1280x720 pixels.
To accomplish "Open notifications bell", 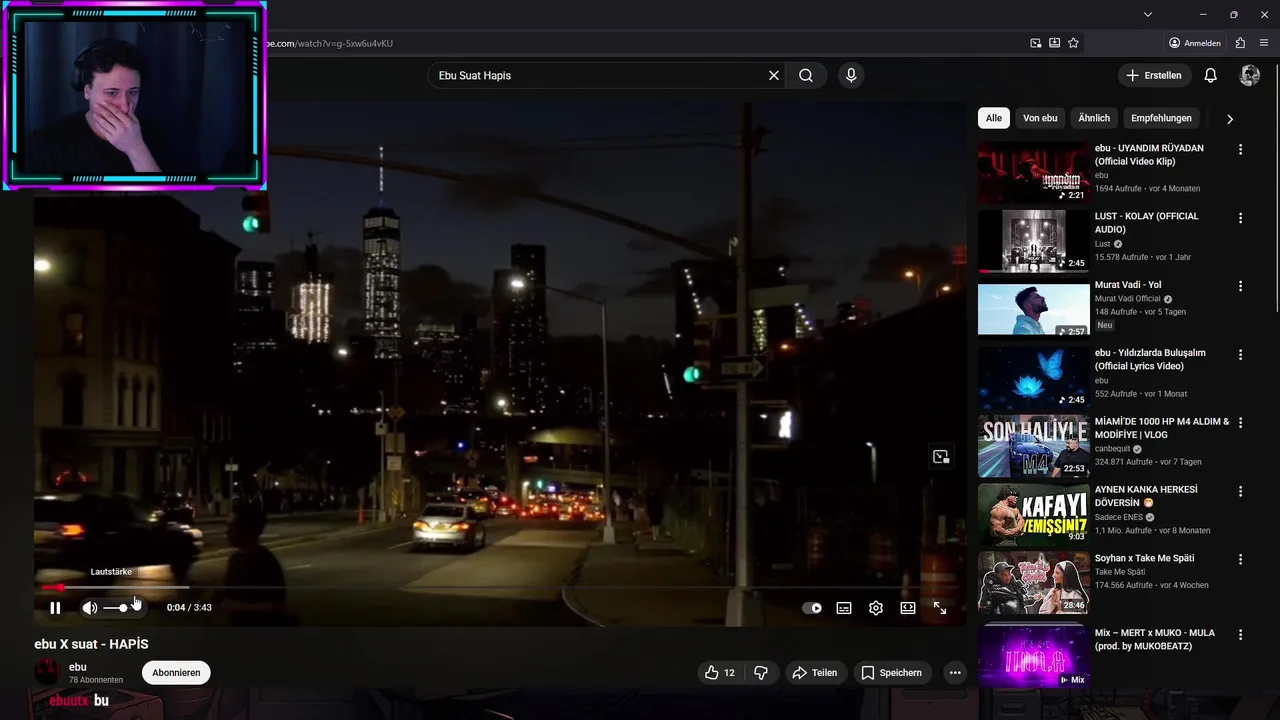I will tap(1210, 75).
